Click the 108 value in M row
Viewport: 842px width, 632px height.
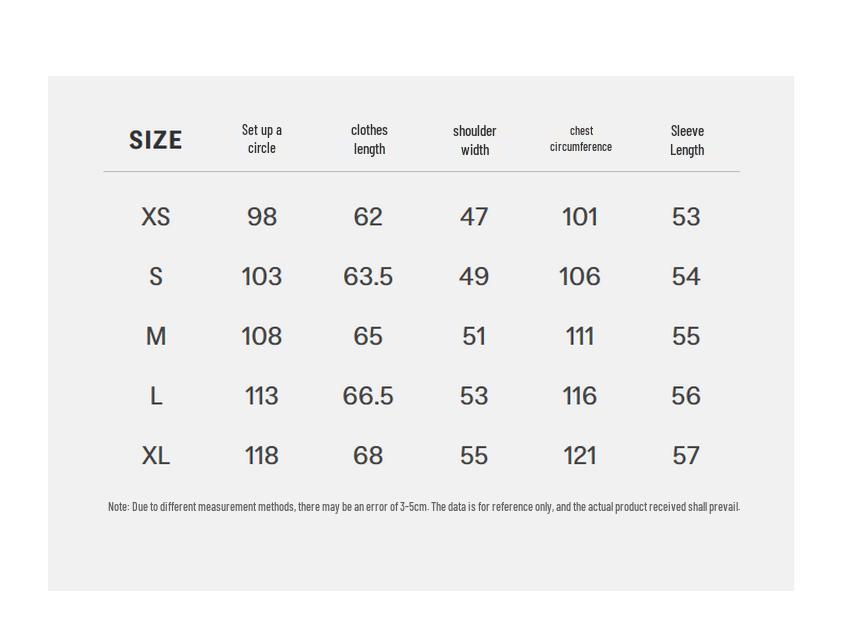coord(262,337)
